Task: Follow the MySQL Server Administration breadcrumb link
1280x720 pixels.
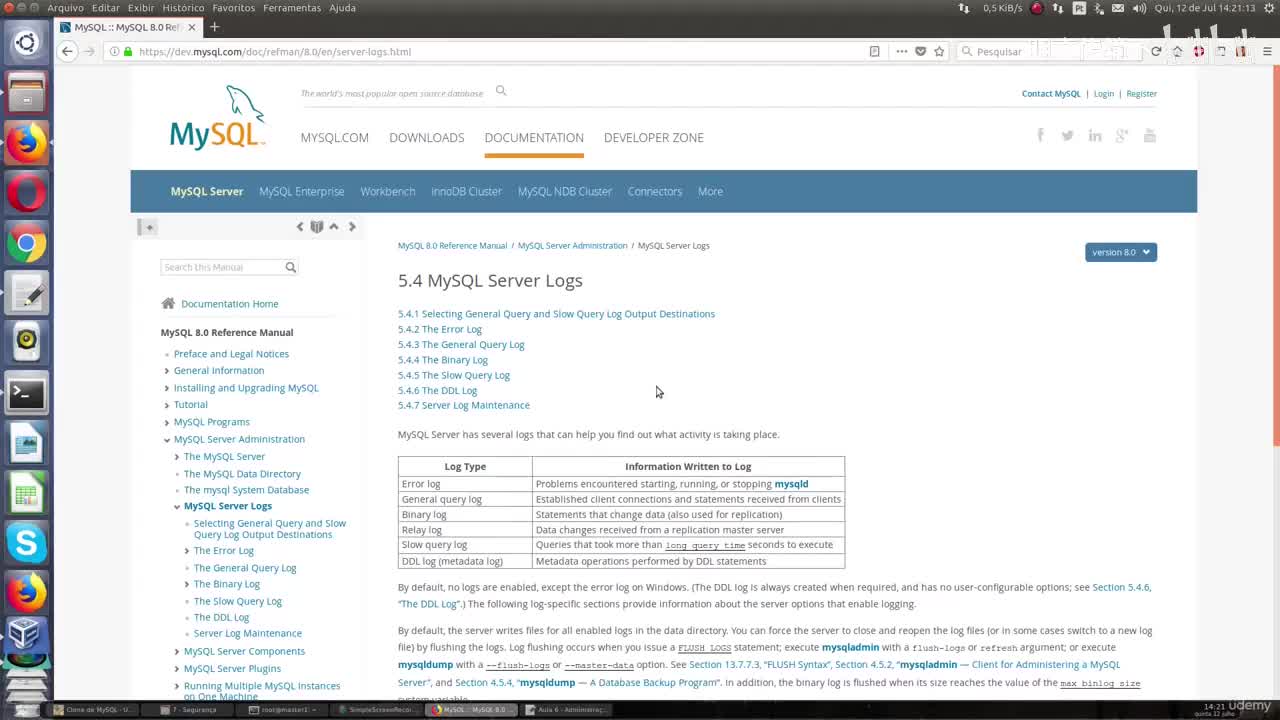Action: 573,245
